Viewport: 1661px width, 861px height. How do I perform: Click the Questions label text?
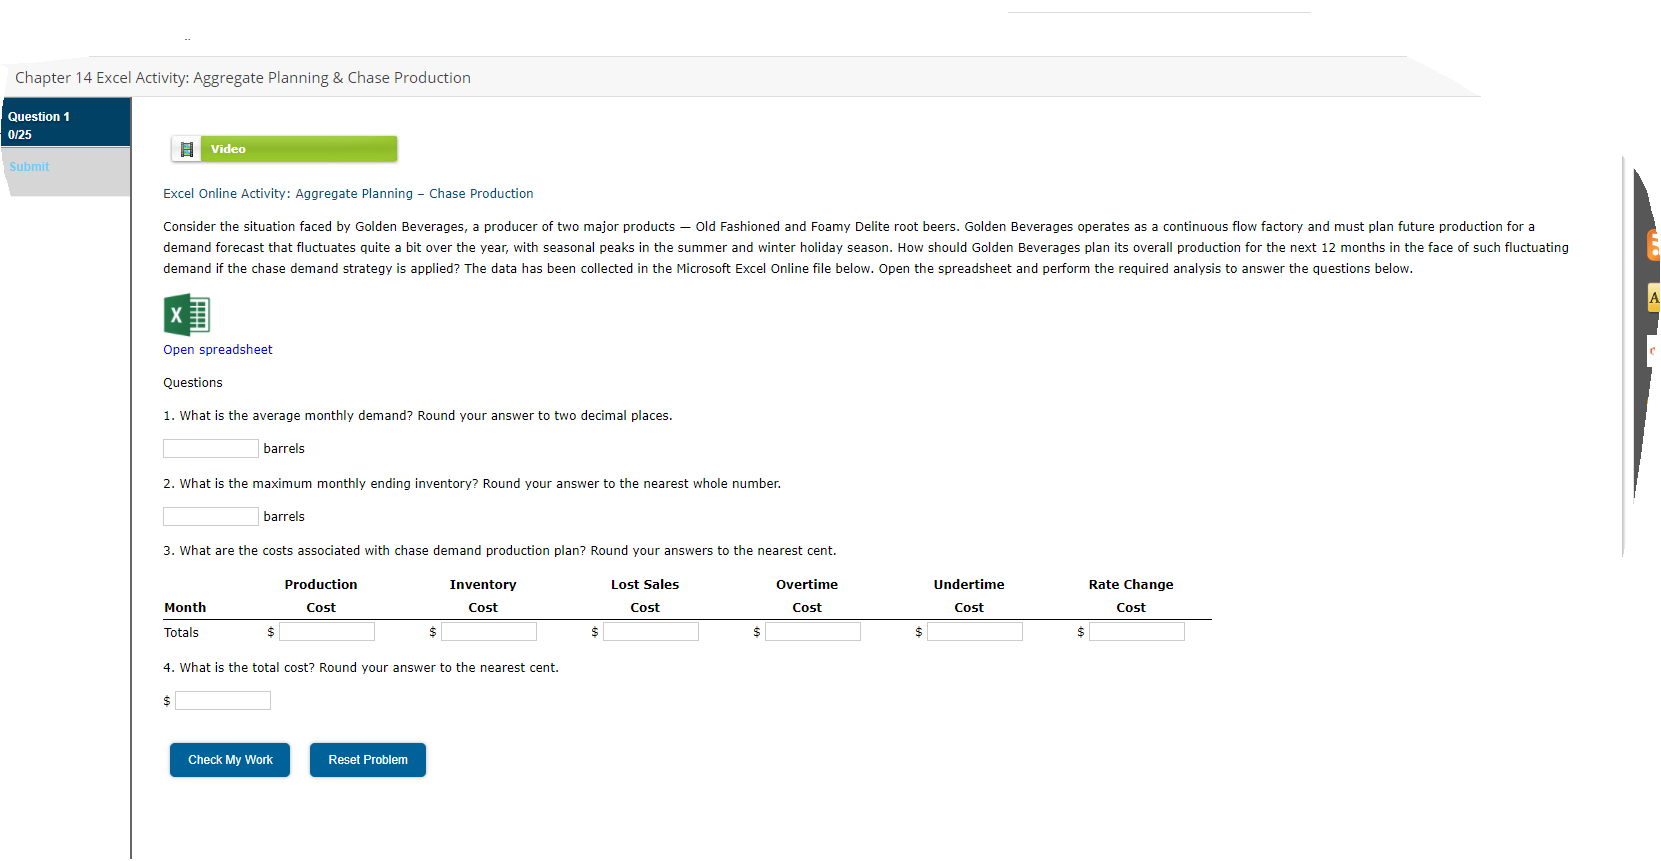tap(193, 383)
